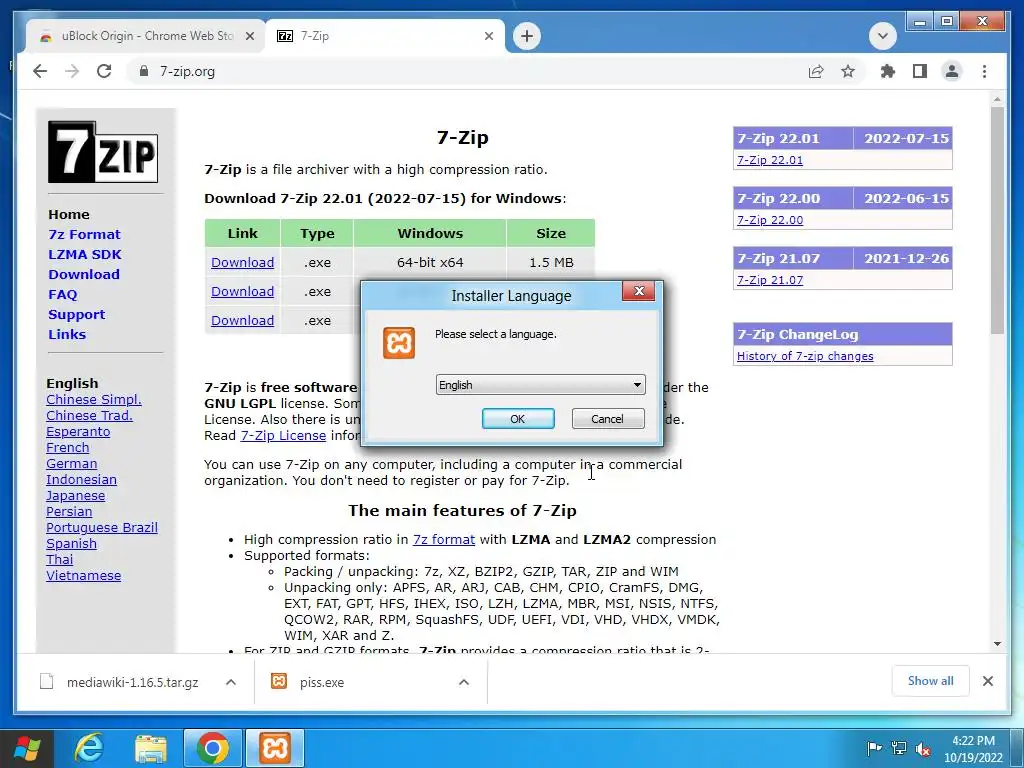
Task: Open the Support sidebar link
Action: 76,314
